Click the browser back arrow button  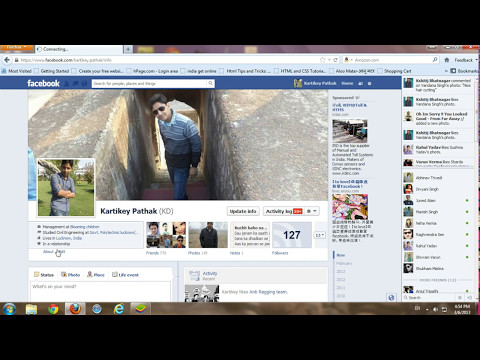tap(7, 60)
